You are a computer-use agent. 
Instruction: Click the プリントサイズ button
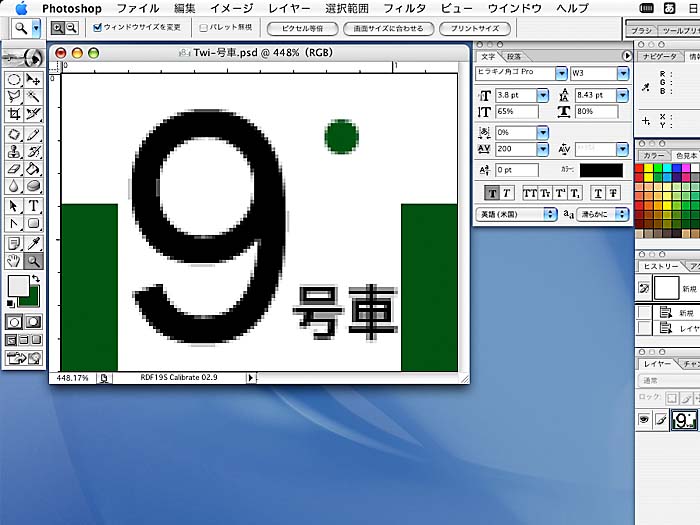(475, 29)
